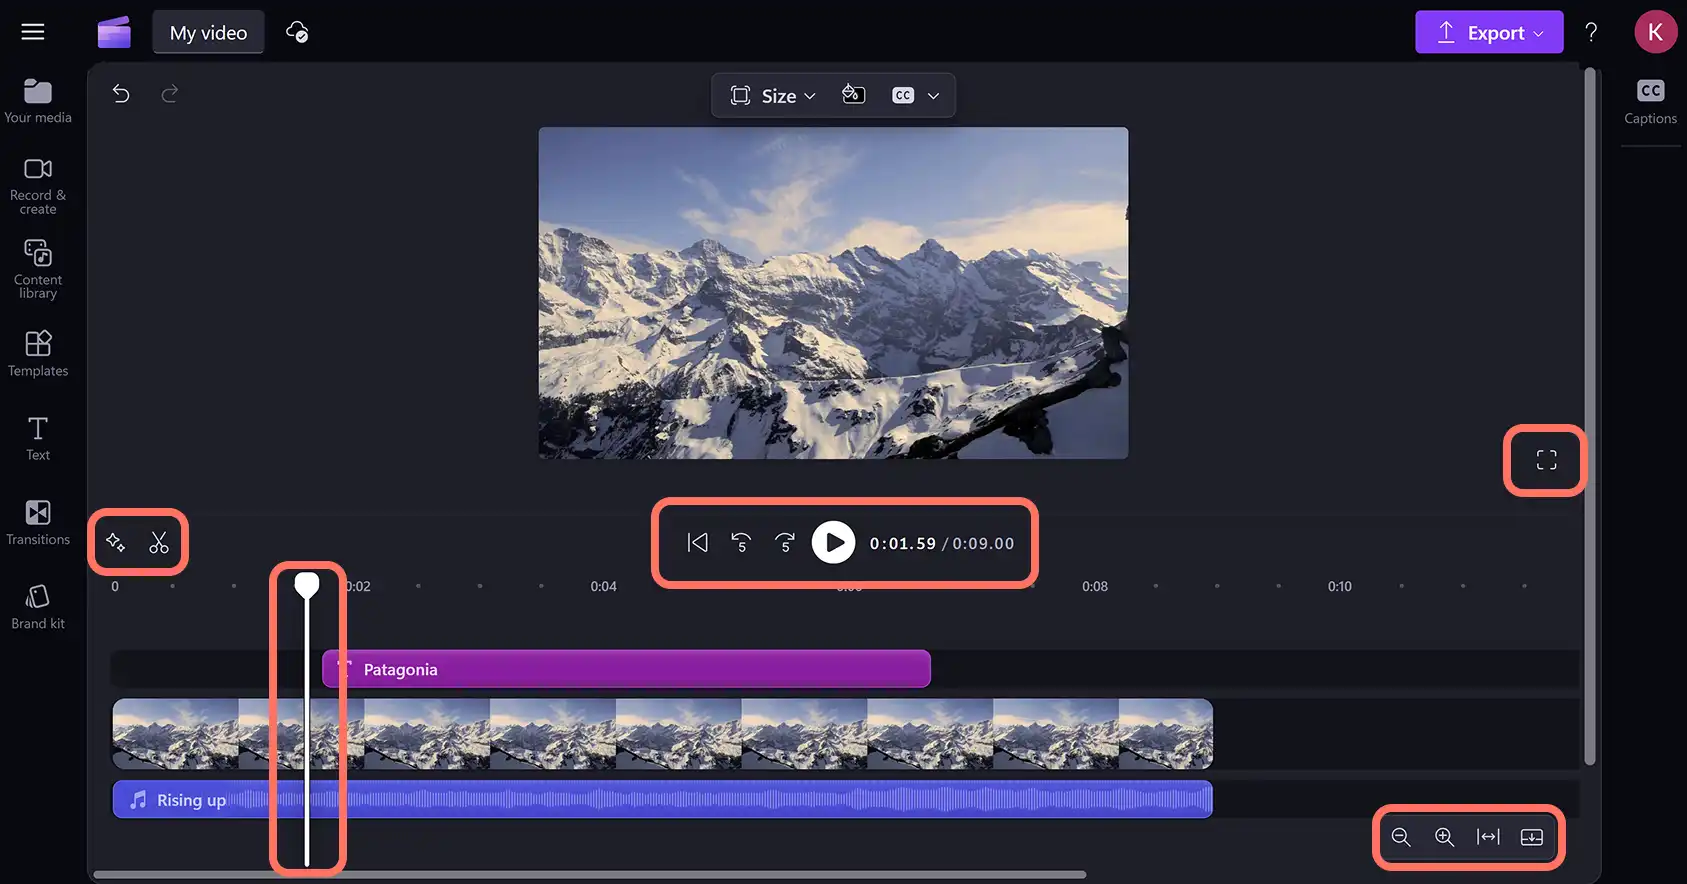
Task: Undo the last edit
Action: [x=121, y=94]
